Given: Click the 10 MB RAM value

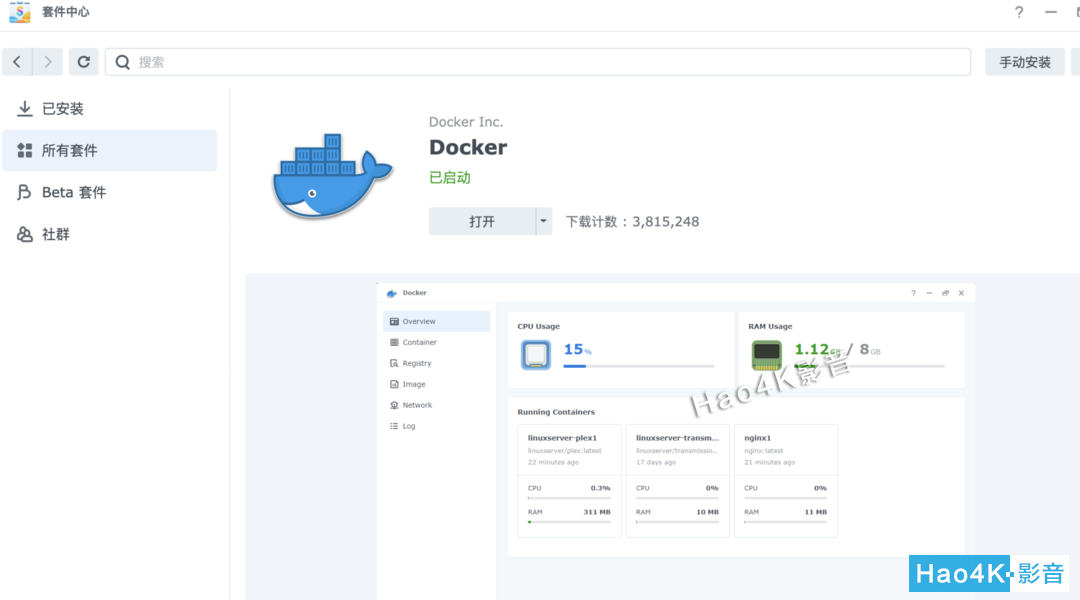Looking at the screenshot, I should pyautogui.click(x=707, y=512).
